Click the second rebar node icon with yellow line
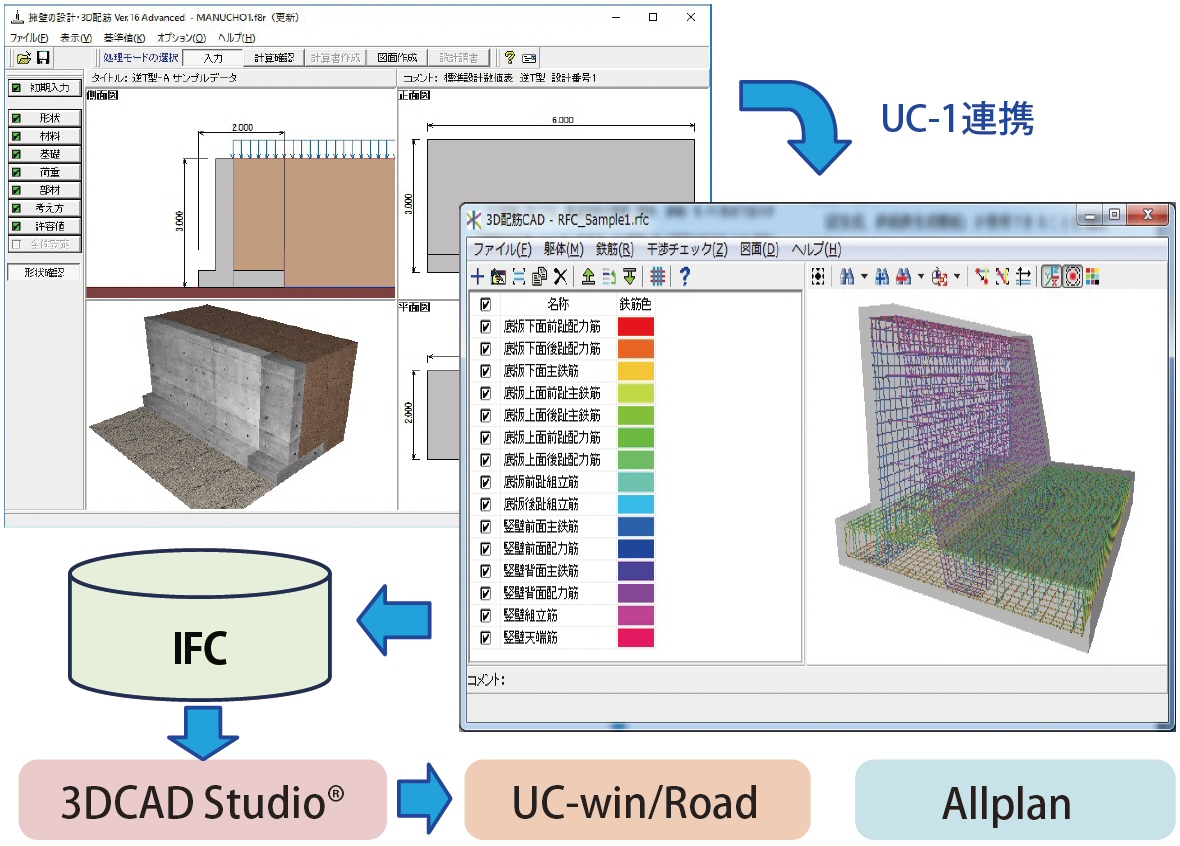The image size is (1180, 846). click(x=1002, y=277)
